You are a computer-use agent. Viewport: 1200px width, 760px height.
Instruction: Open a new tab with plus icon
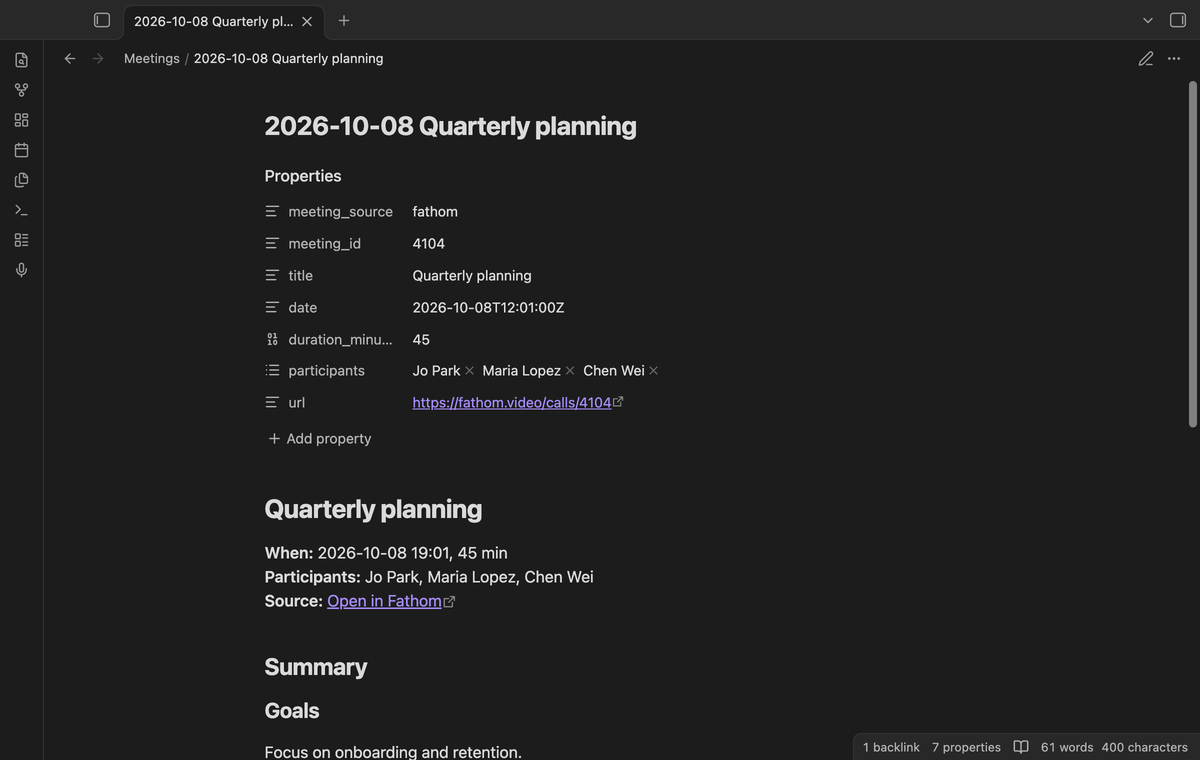point(344,20)
